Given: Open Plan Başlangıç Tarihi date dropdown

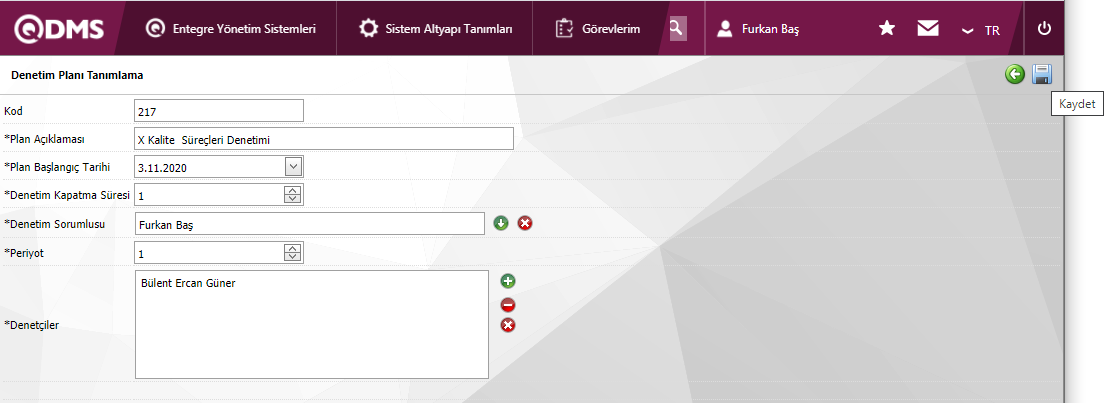Looking at the screenshot, I should [x=293, y=167].
